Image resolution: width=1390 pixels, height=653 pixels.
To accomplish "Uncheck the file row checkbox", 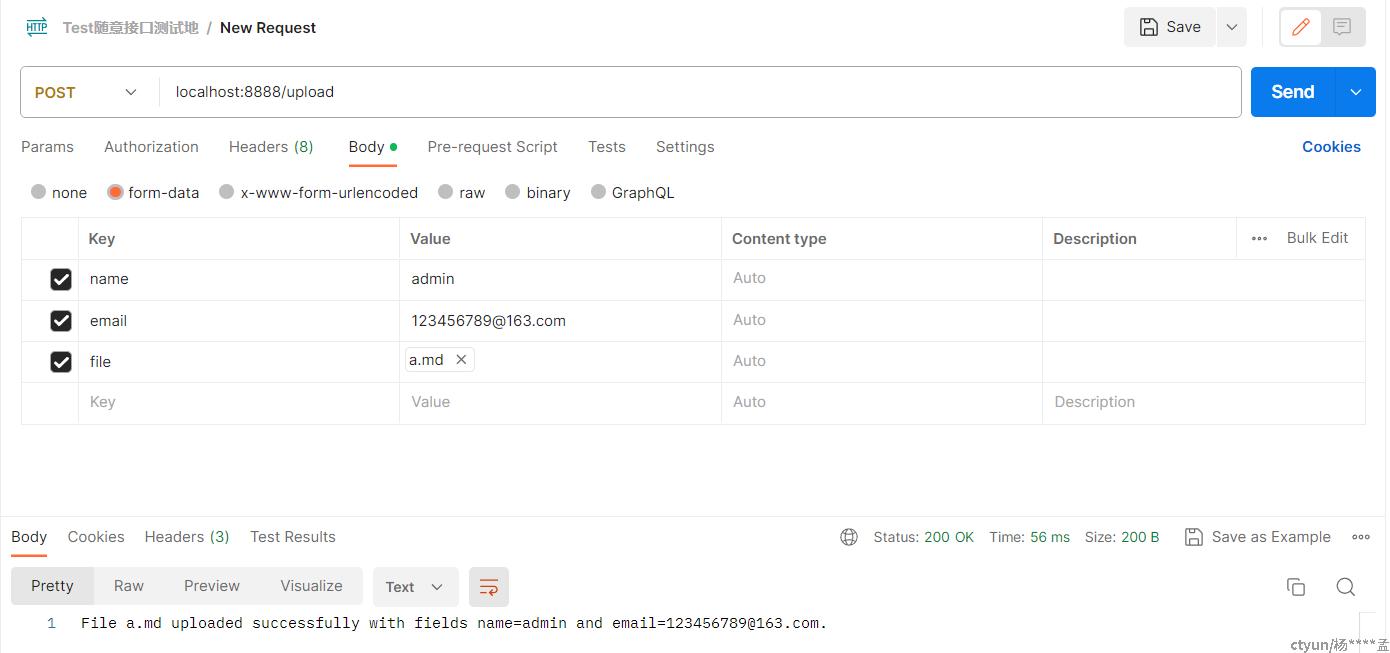I will pos(61,361).
